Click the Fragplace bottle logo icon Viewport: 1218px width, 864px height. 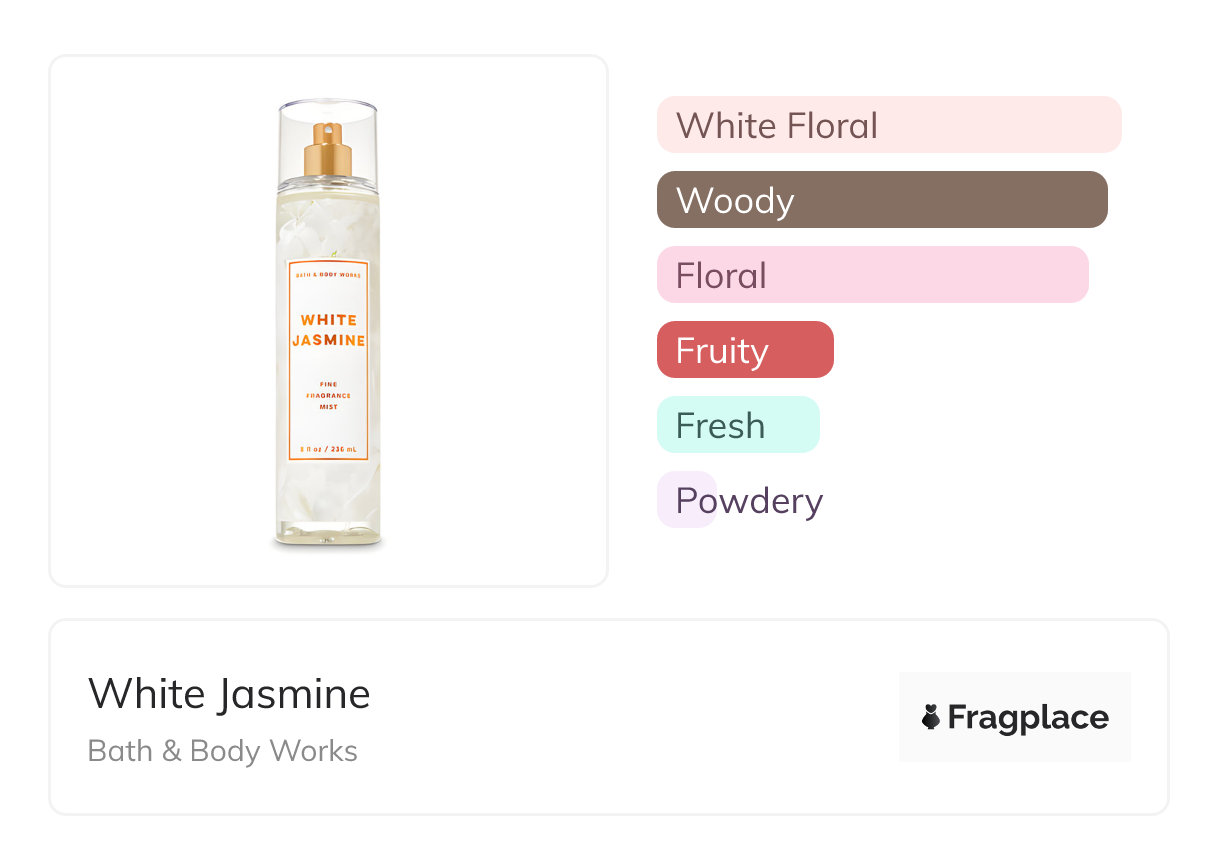coord(931,717)
